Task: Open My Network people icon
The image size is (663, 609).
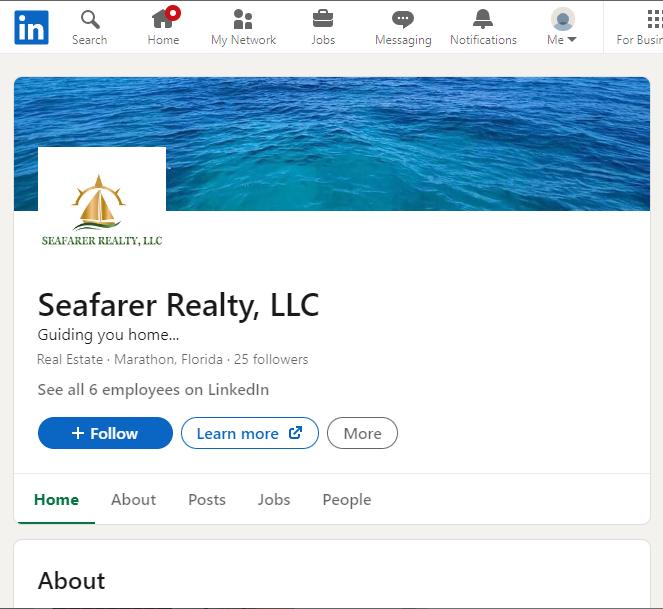Action: coord(243,19)
